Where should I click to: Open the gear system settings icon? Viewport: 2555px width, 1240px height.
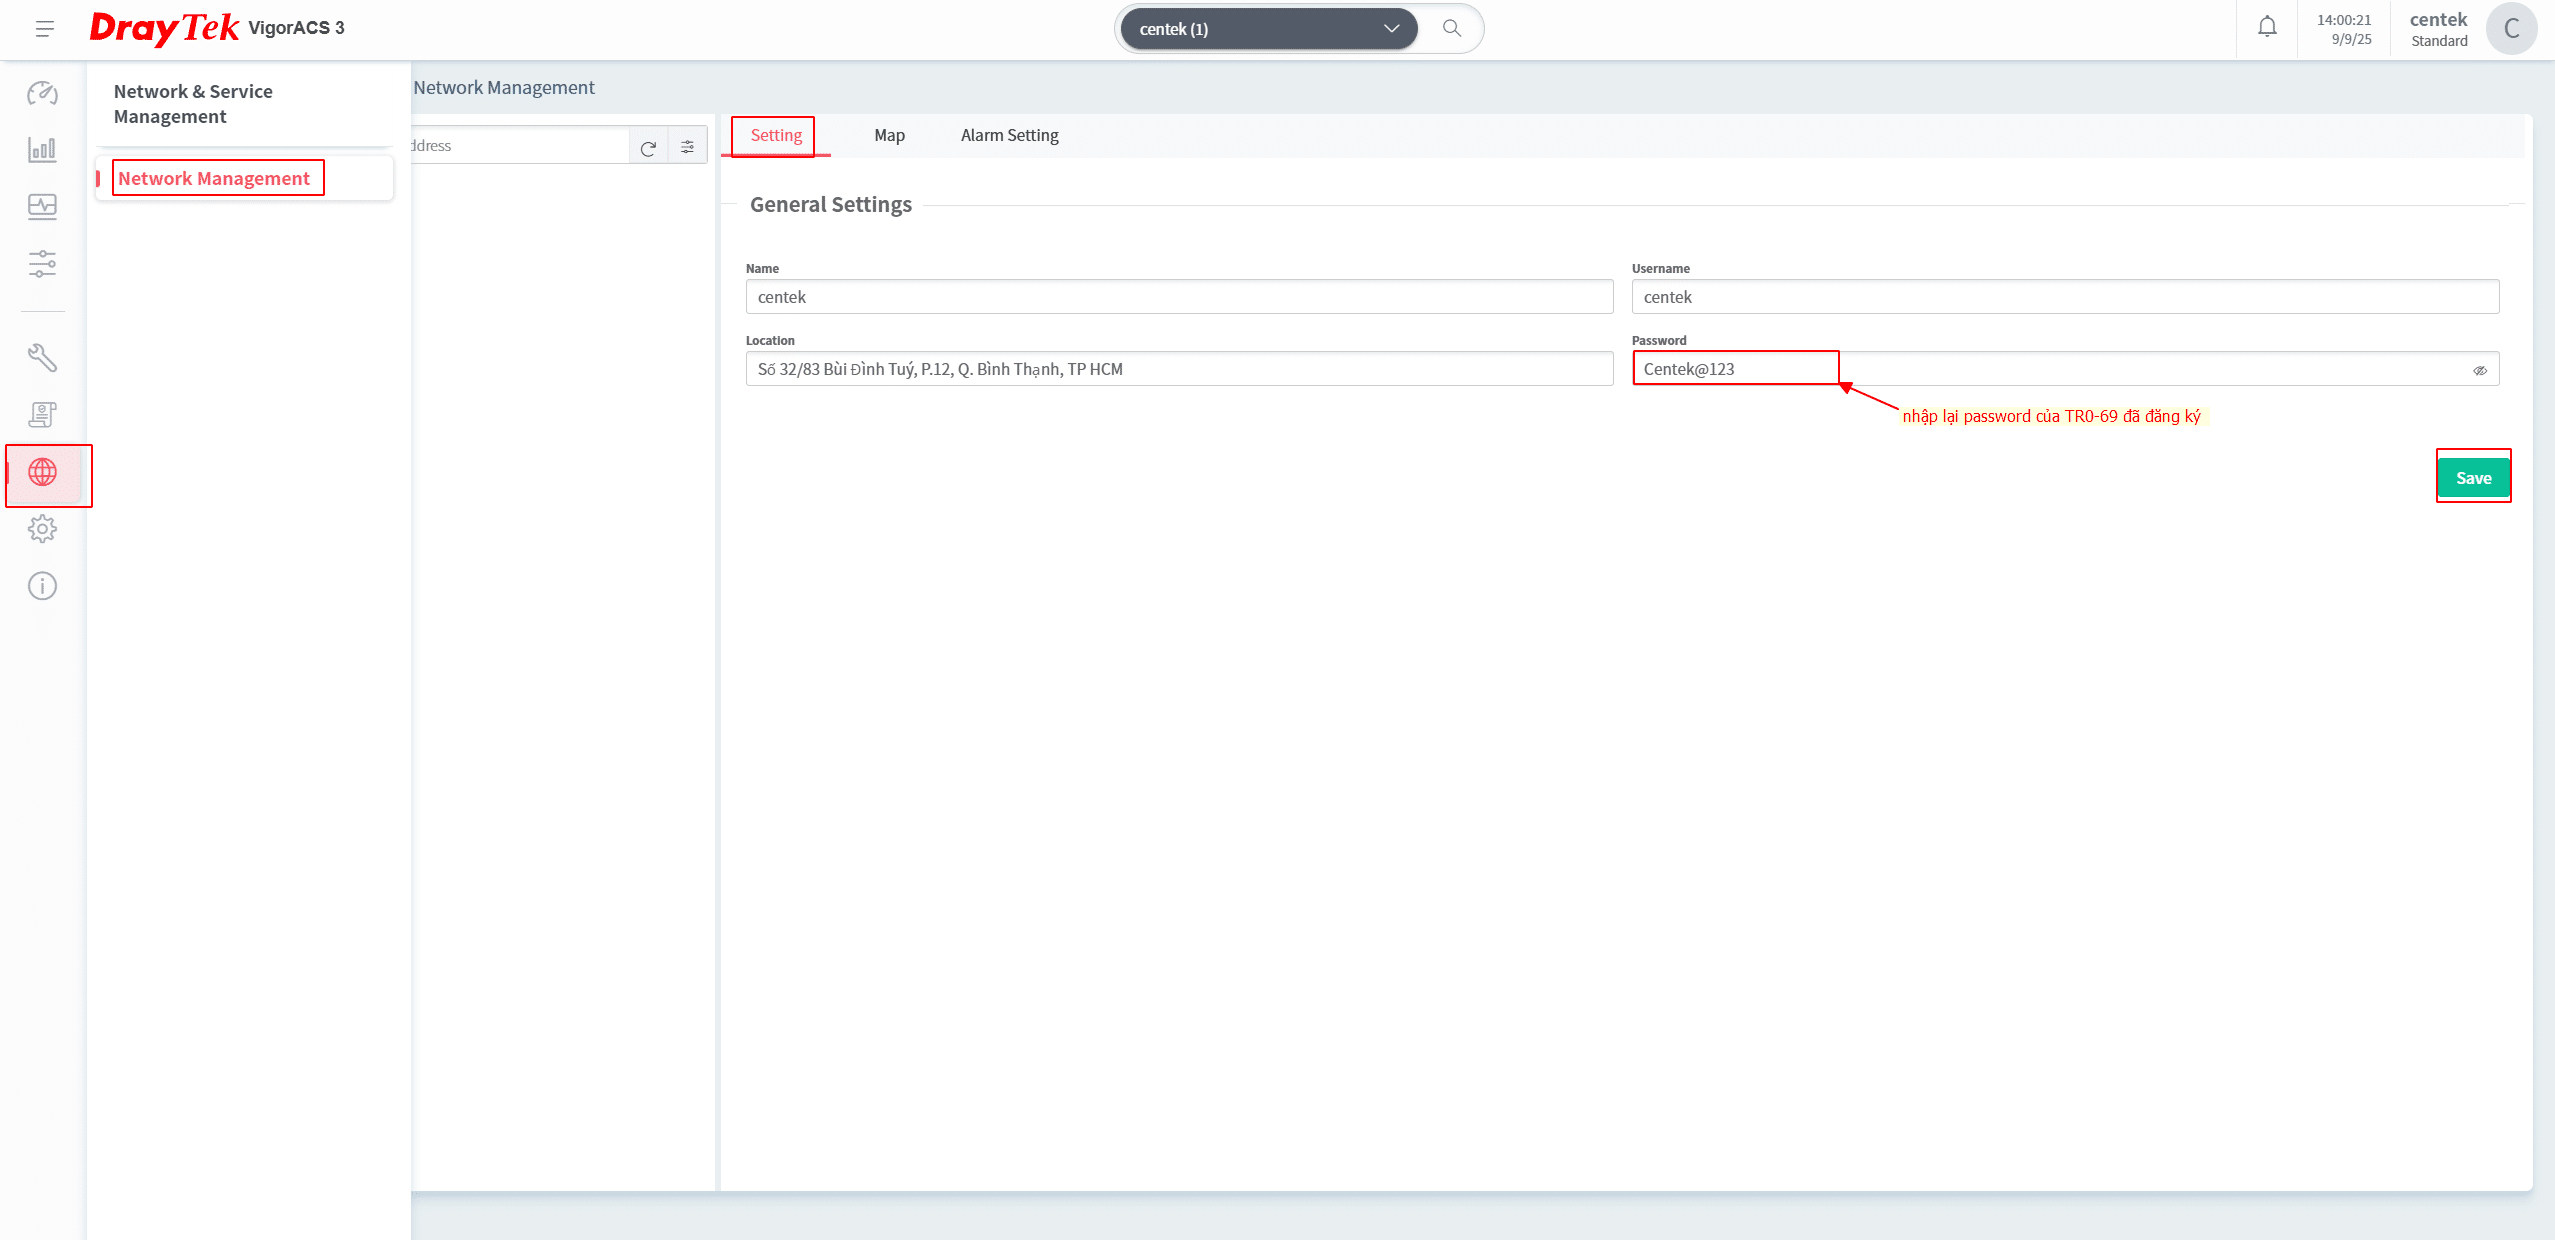(x=42, y=529)
